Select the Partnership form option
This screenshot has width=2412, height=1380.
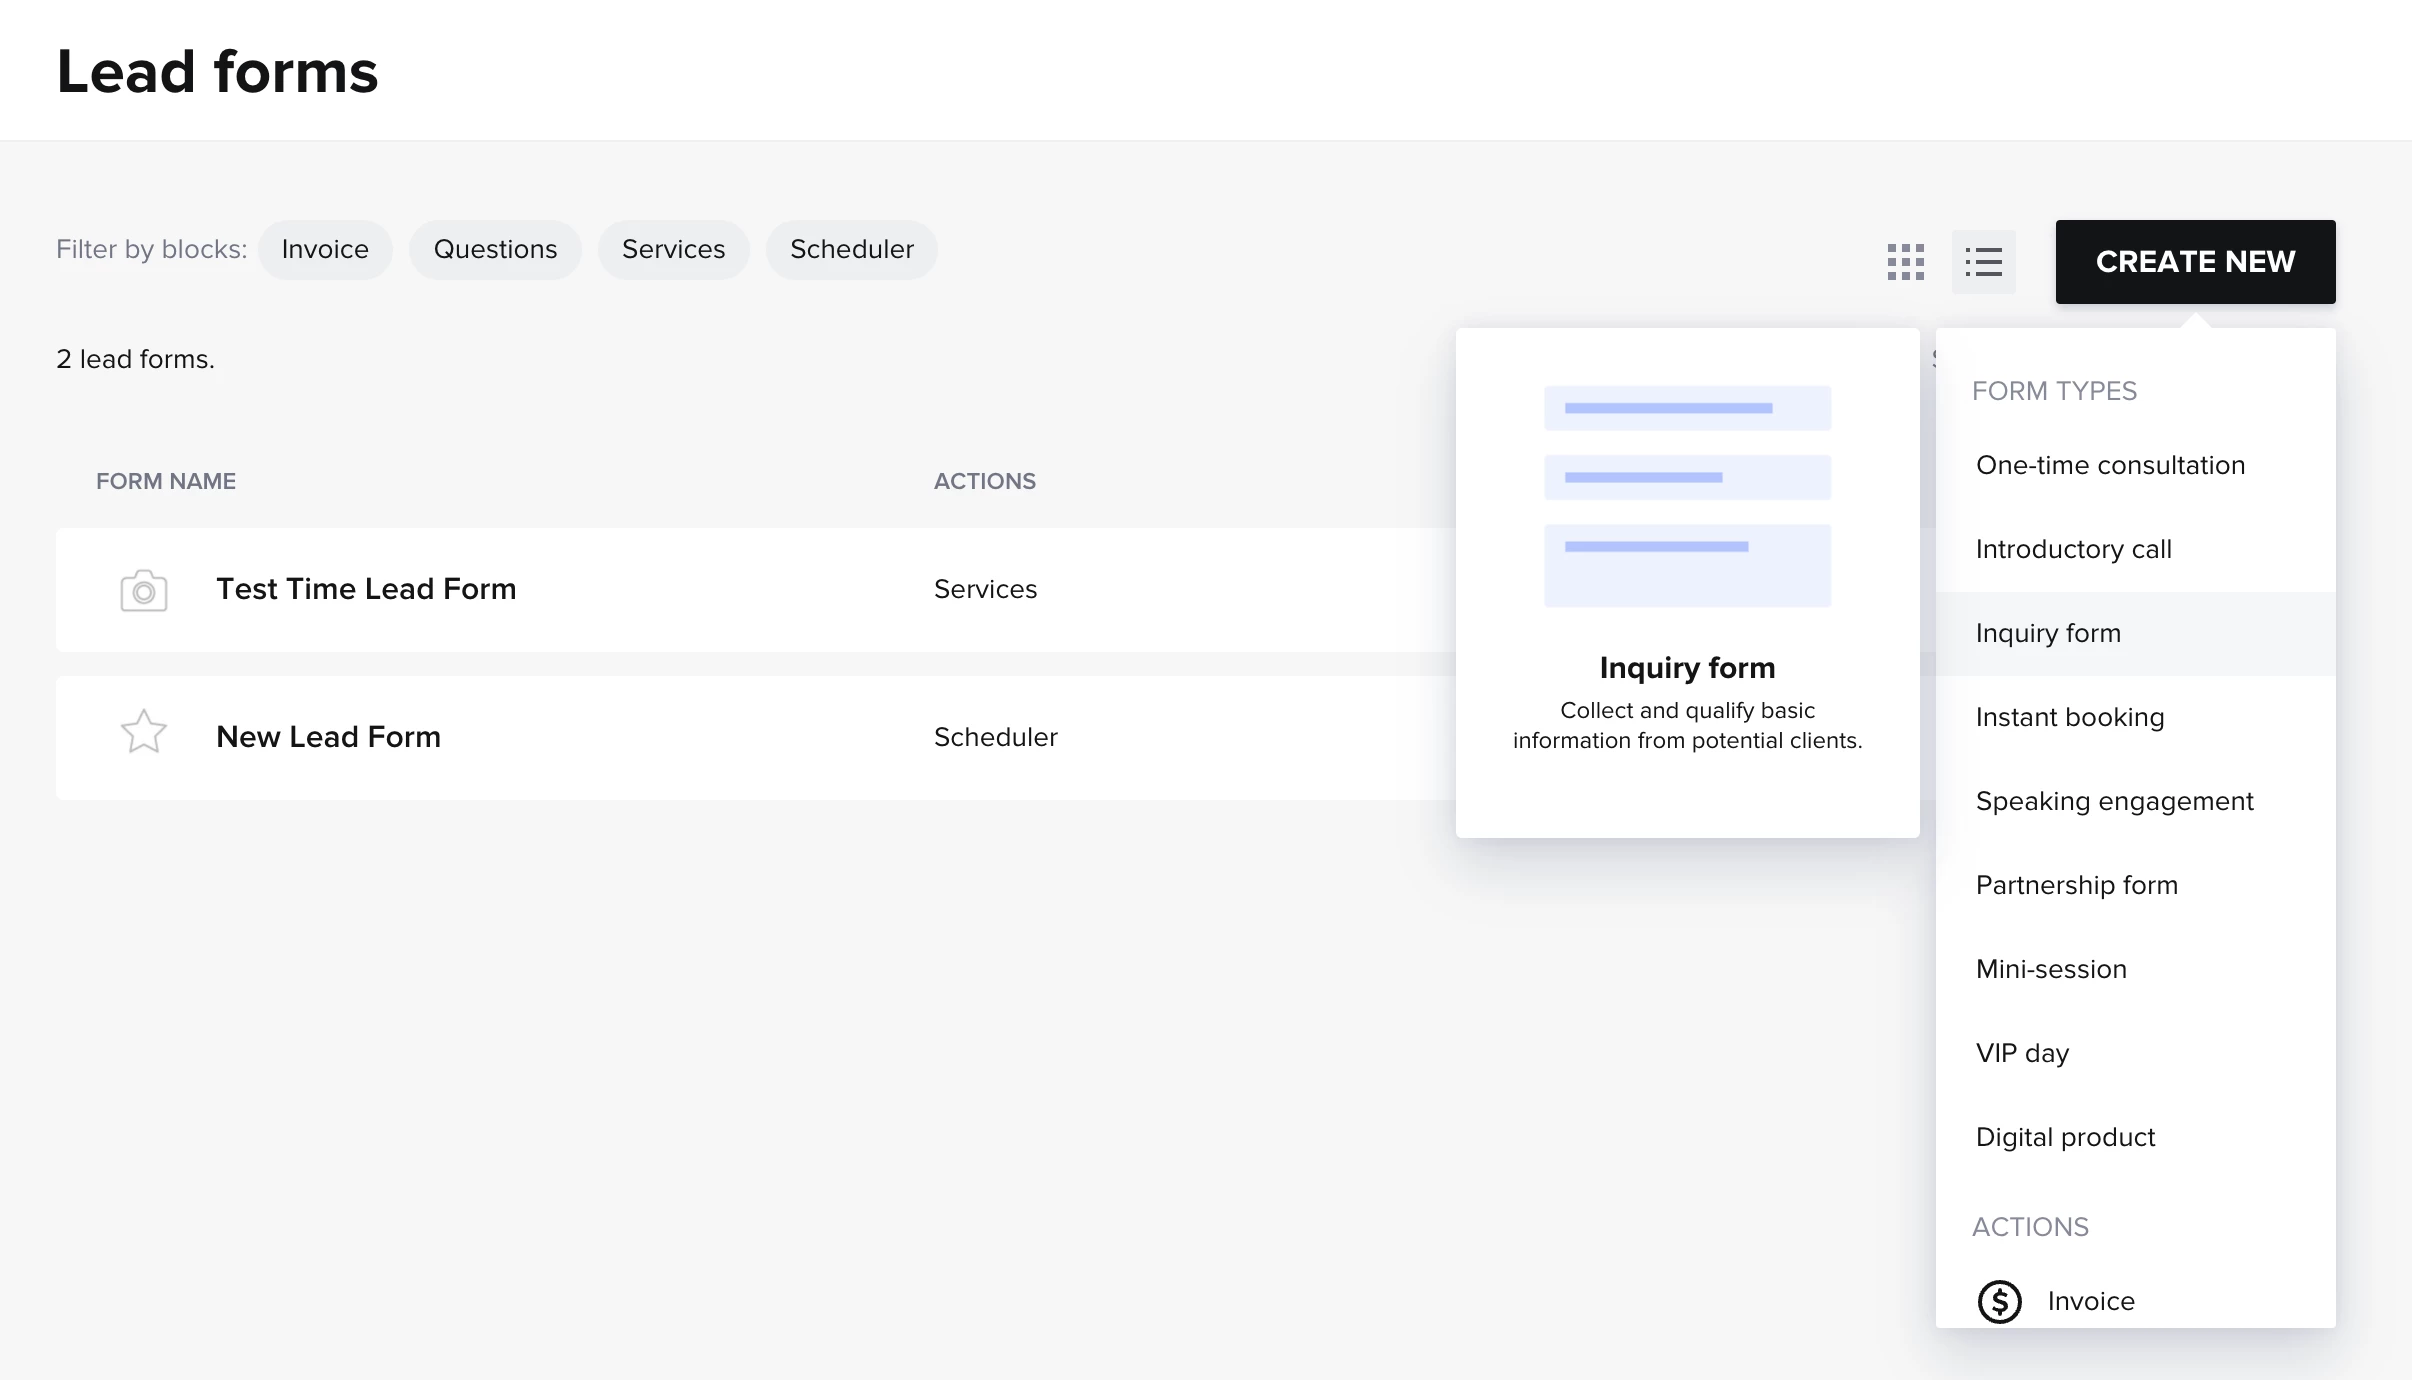[x=2076, y=885]
